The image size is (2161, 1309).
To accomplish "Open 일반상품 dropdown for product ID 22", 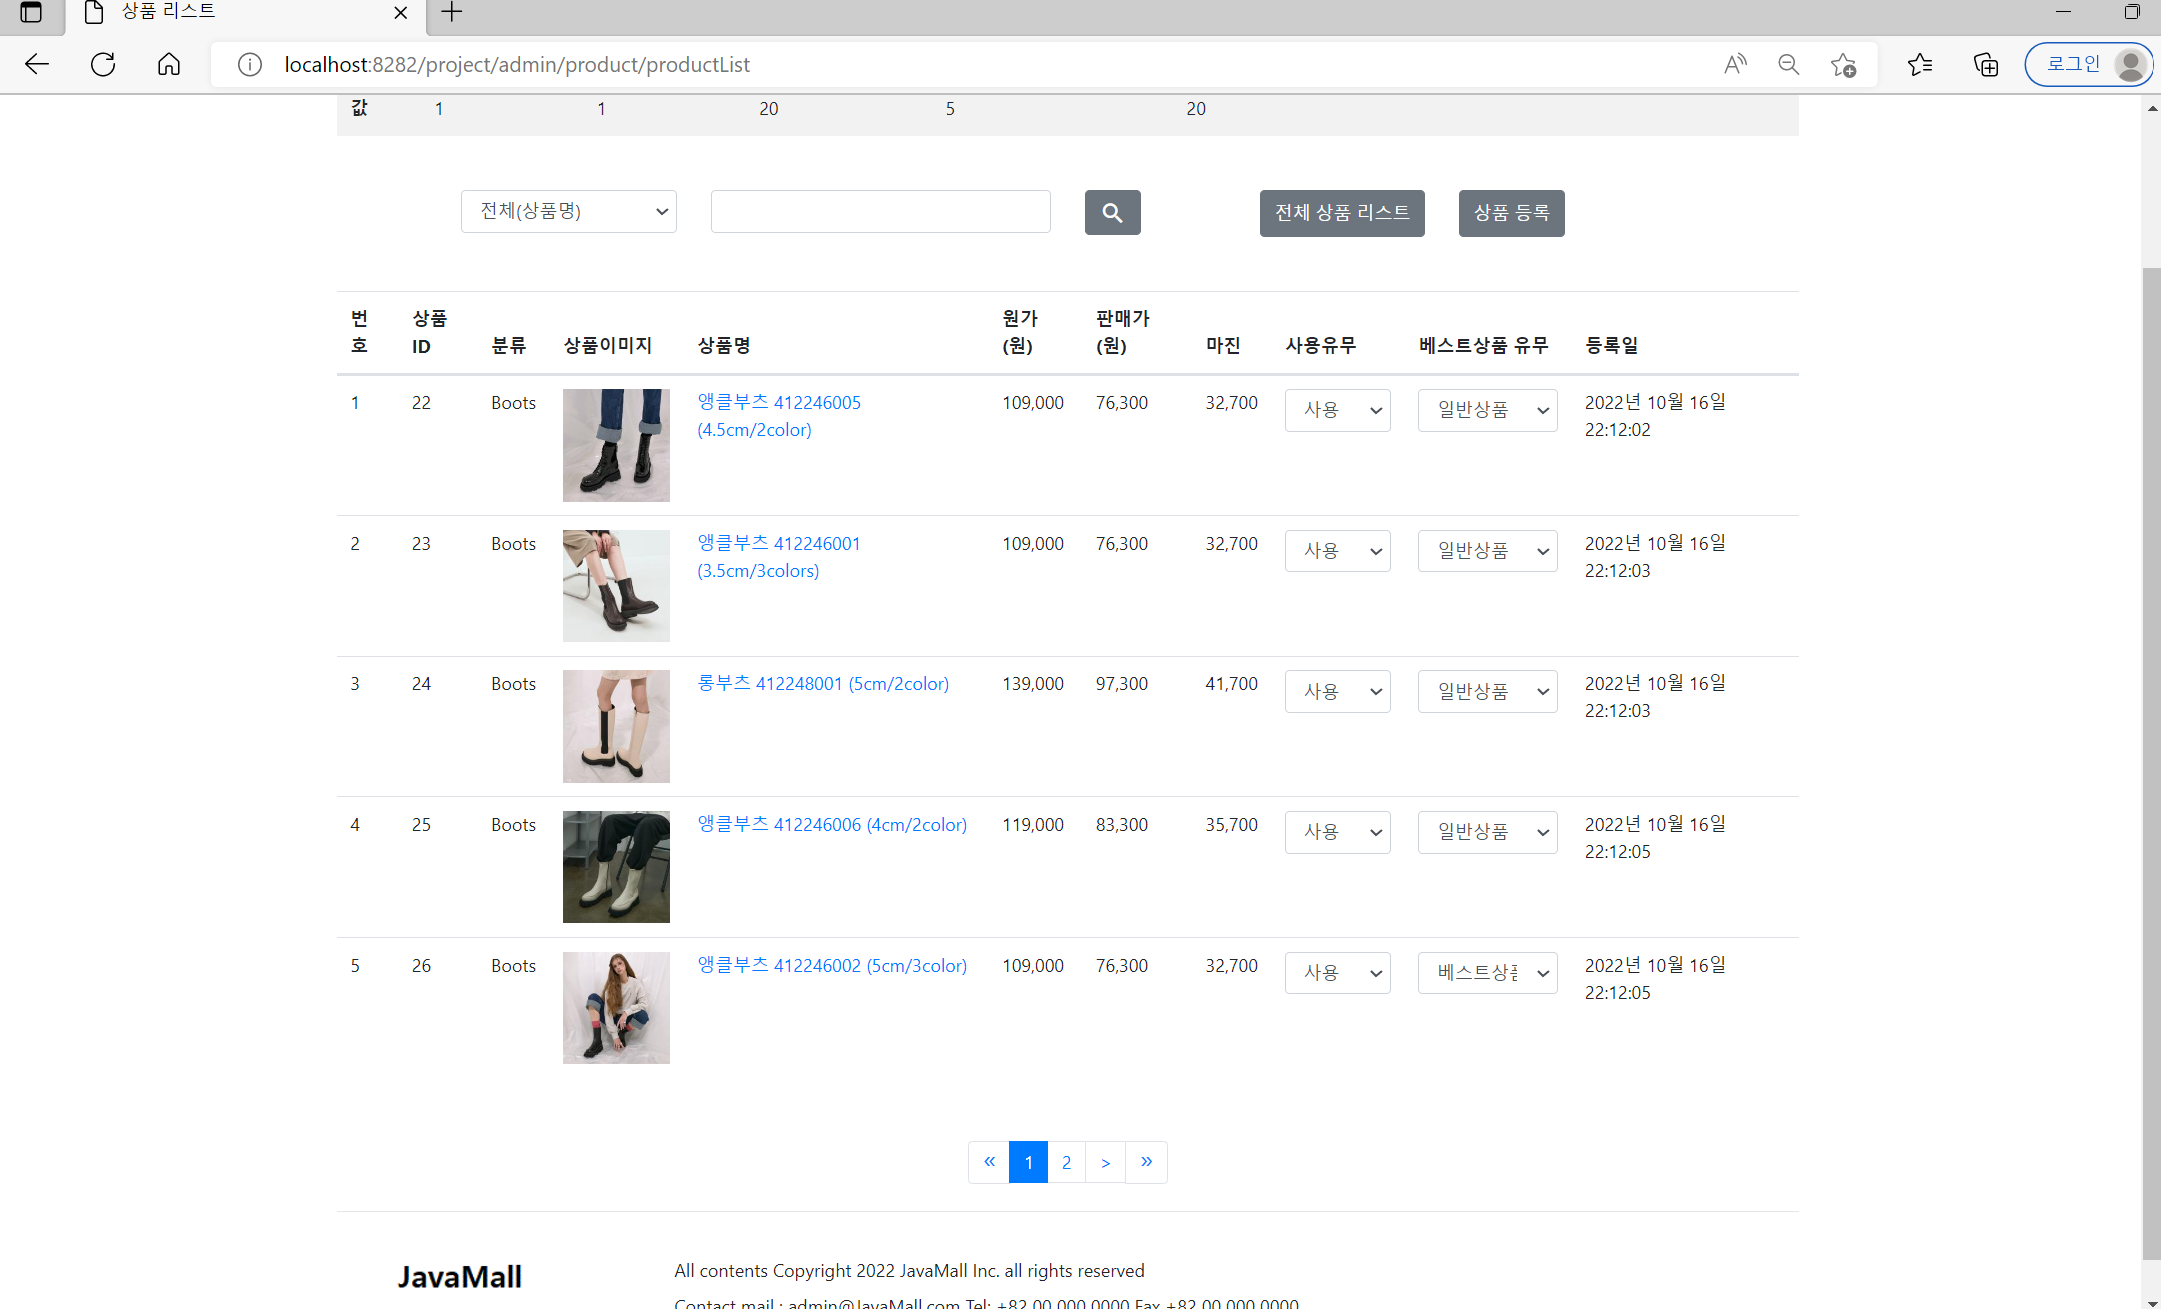I will click(x=1487, y=410).
